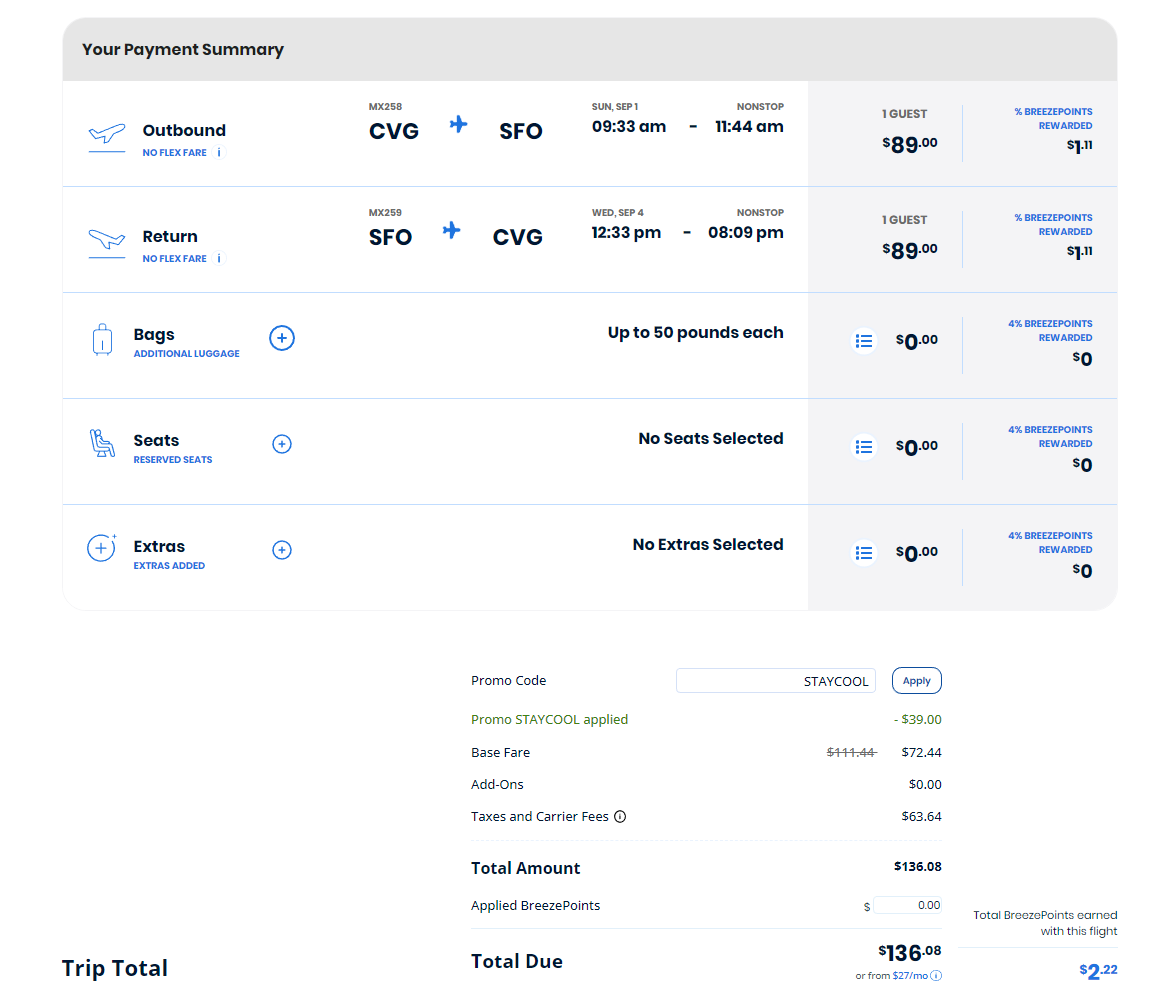The image size is (1163, 989).
Task: Open Taxes and Carrier Fees info icon
Action: coord(620,817)
